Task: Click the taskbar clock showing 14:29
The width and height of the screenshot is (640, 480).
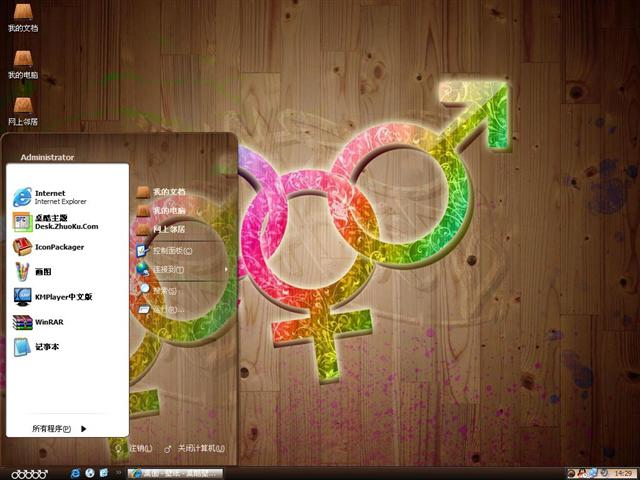Action: pyautogui.click(x=623, y=473)
